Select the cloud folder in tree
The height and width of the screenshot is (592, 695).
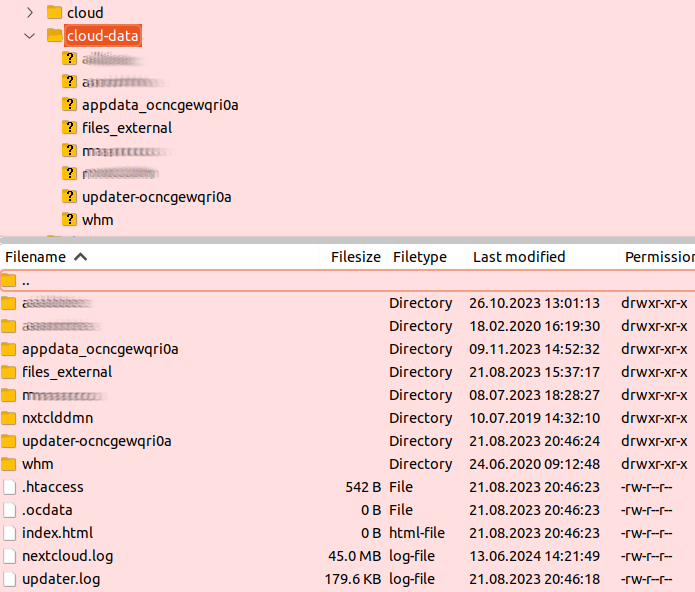[x=84, y=13]
